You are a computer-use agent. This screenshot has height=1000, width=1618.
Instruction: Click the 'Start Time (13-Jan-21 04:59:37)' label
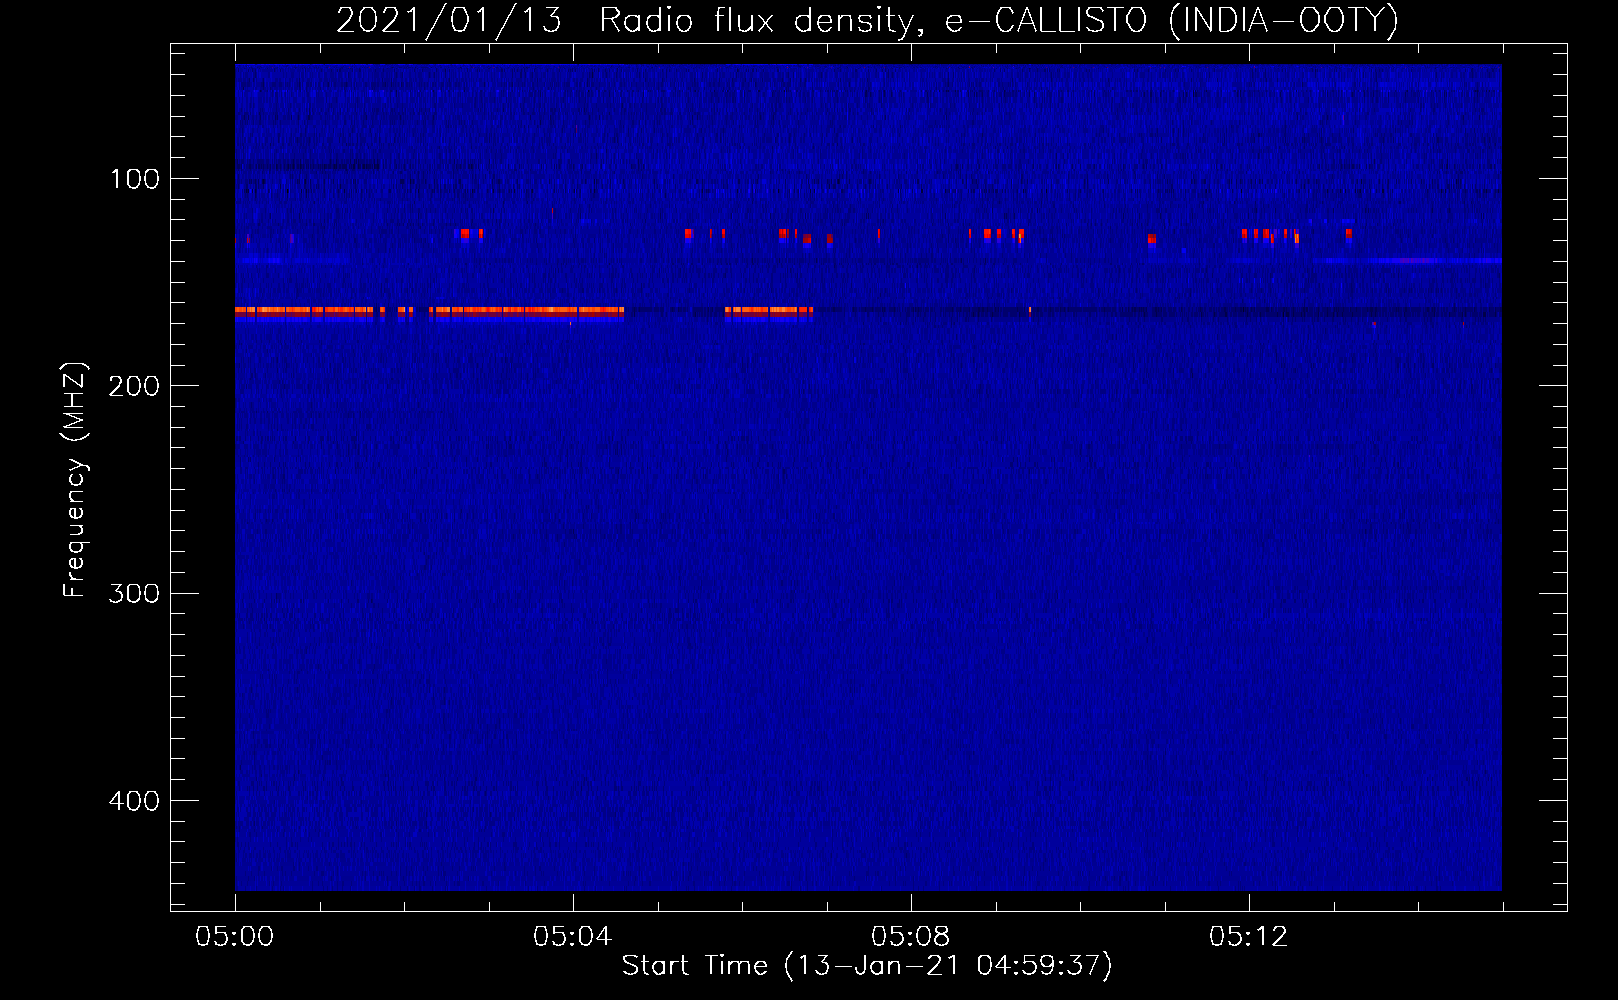[x=867, y=966]
